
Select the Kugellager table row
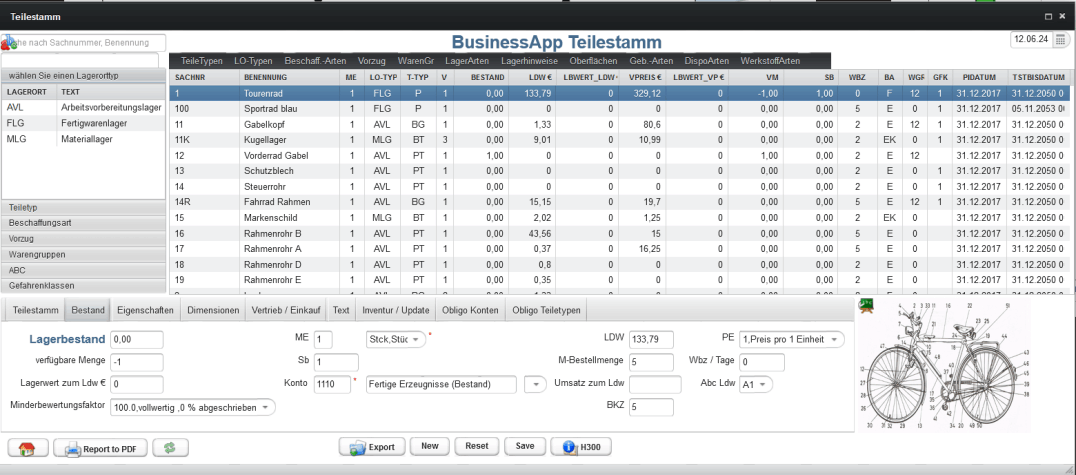tap(620, 140)
